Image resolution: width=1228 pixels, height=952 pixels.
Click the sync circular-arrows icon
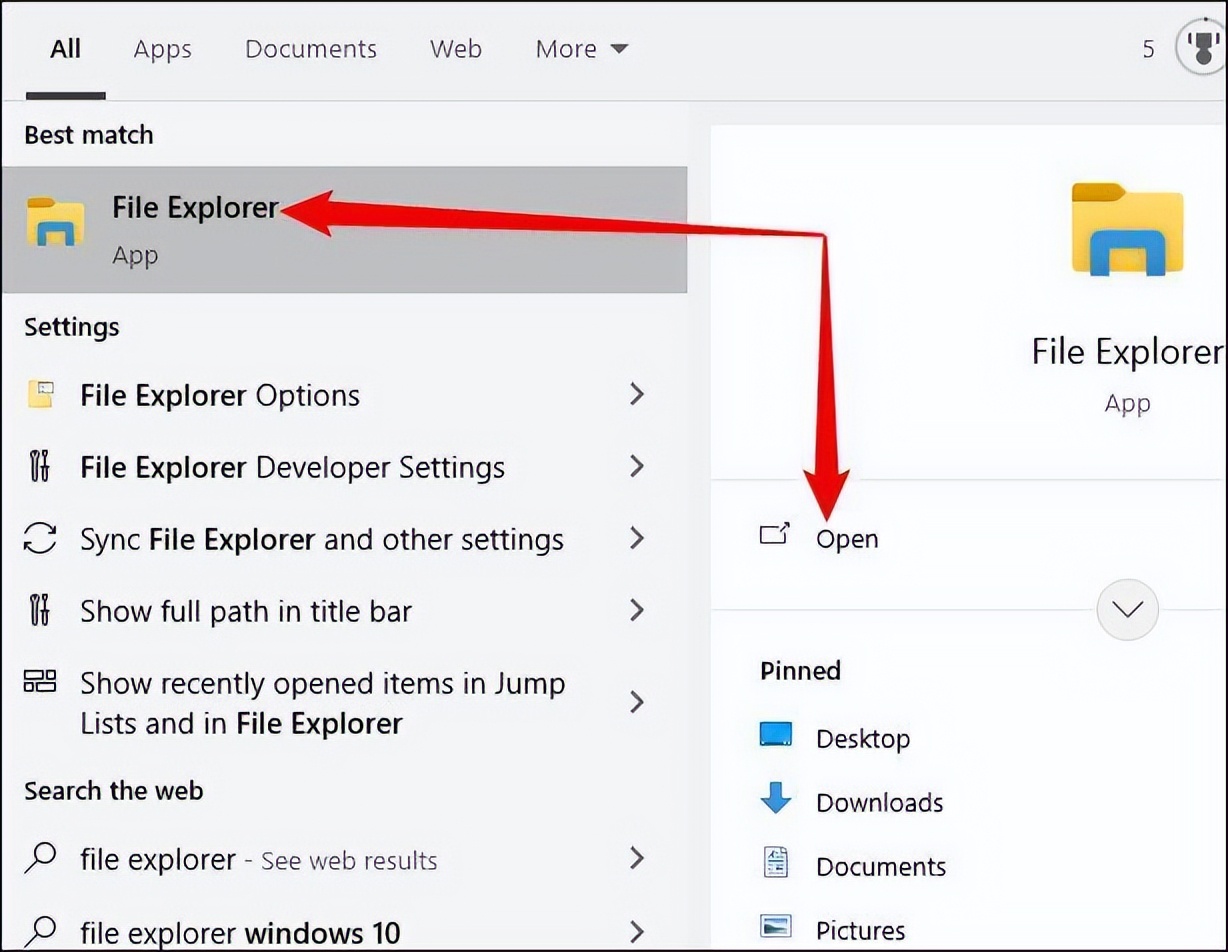(x=41, y=538)
